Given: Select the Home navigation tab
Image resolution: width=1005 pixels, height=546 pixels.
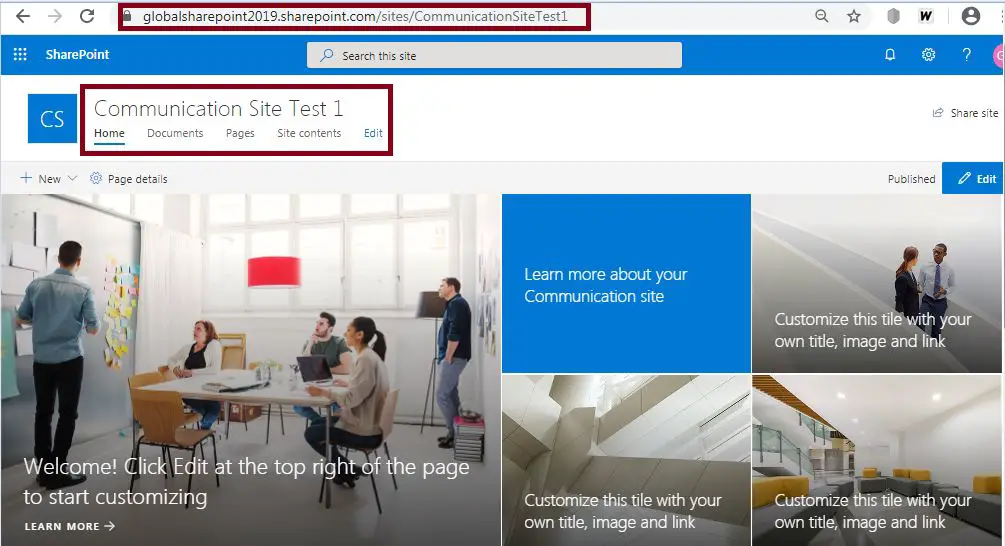Looking at the screenshot, I should (x=110, y=133).
